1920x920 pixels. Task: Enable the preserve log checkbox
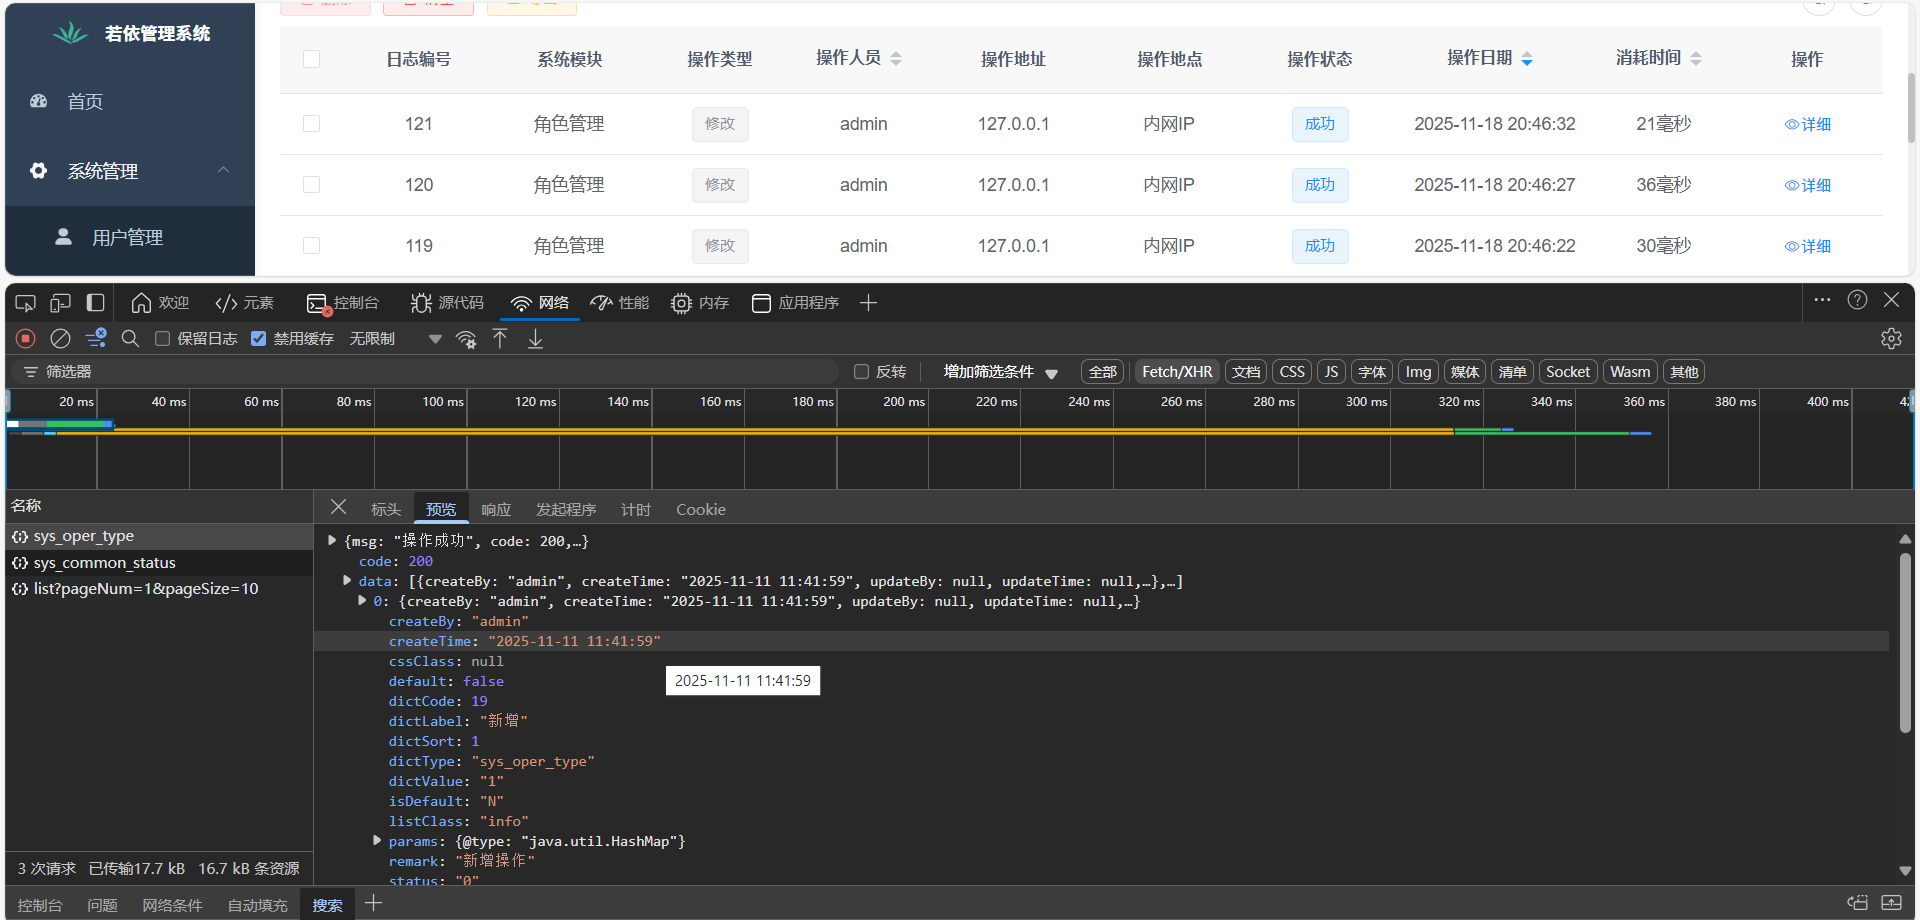pos(162,339)
